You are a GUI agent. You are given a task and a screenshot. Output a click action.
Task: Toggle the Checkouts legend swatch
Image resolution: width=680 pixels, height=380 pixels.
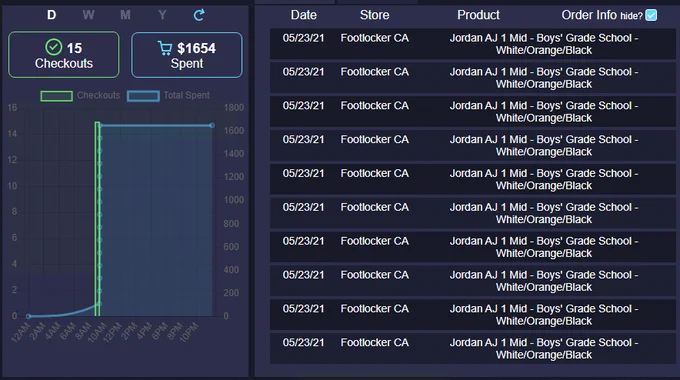(56, 96)
